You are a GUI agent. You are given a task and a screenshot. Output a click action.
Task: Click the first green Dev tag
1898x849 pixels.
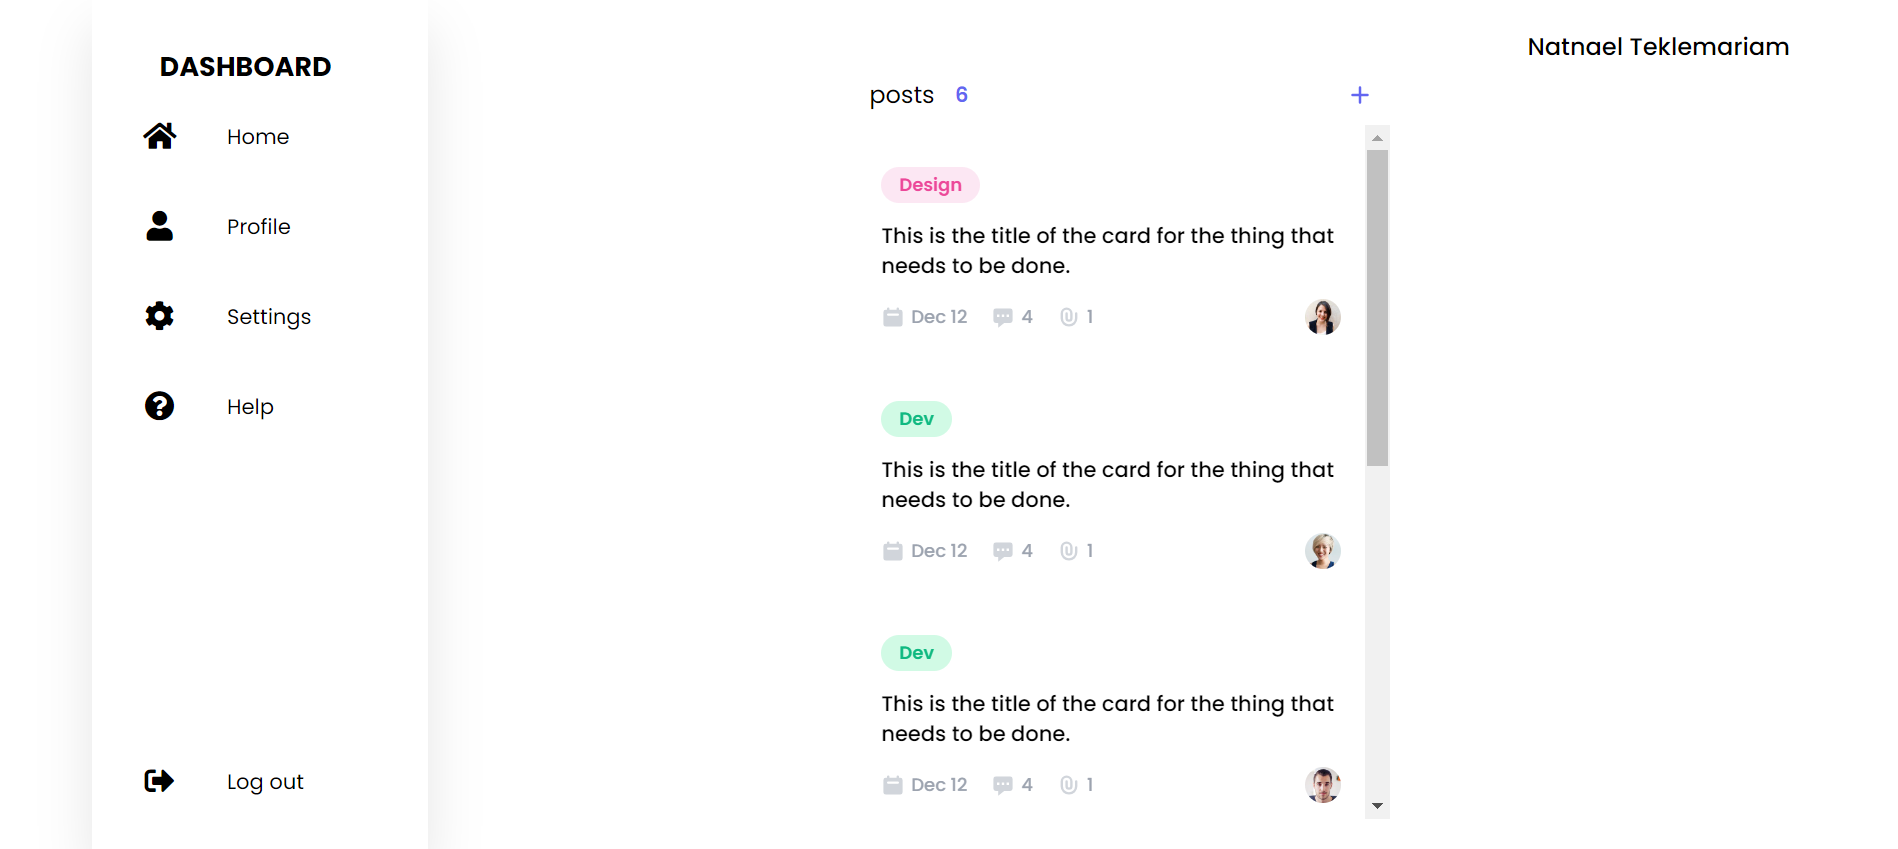pos(916,419)
